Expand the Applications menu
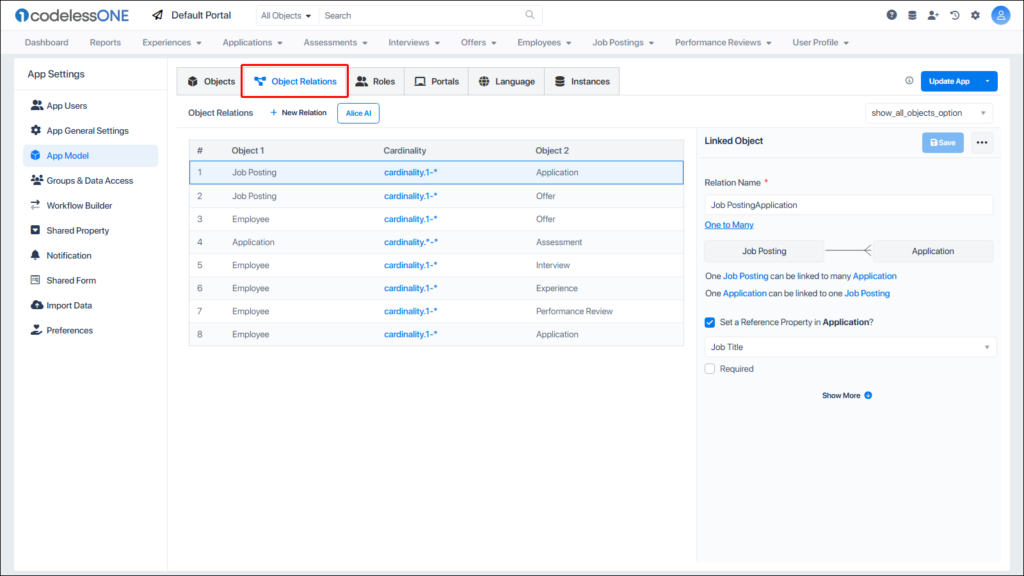 click(x=252, y=42)
